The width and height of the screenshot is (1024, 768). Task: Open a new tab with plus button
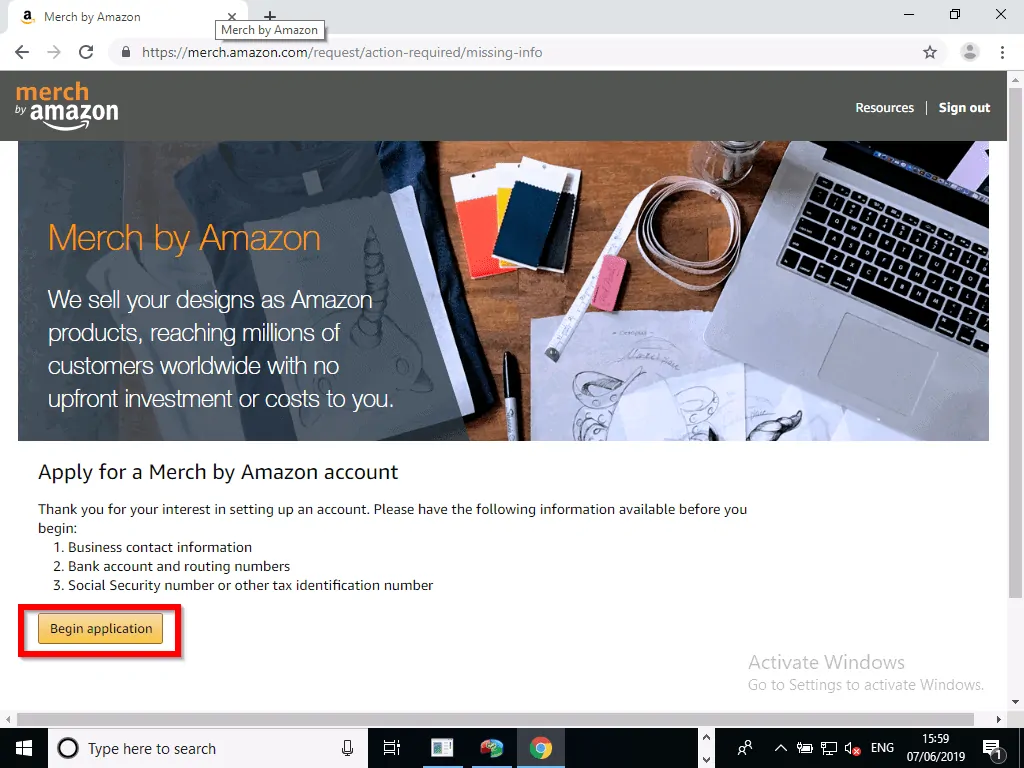(270, 17)
